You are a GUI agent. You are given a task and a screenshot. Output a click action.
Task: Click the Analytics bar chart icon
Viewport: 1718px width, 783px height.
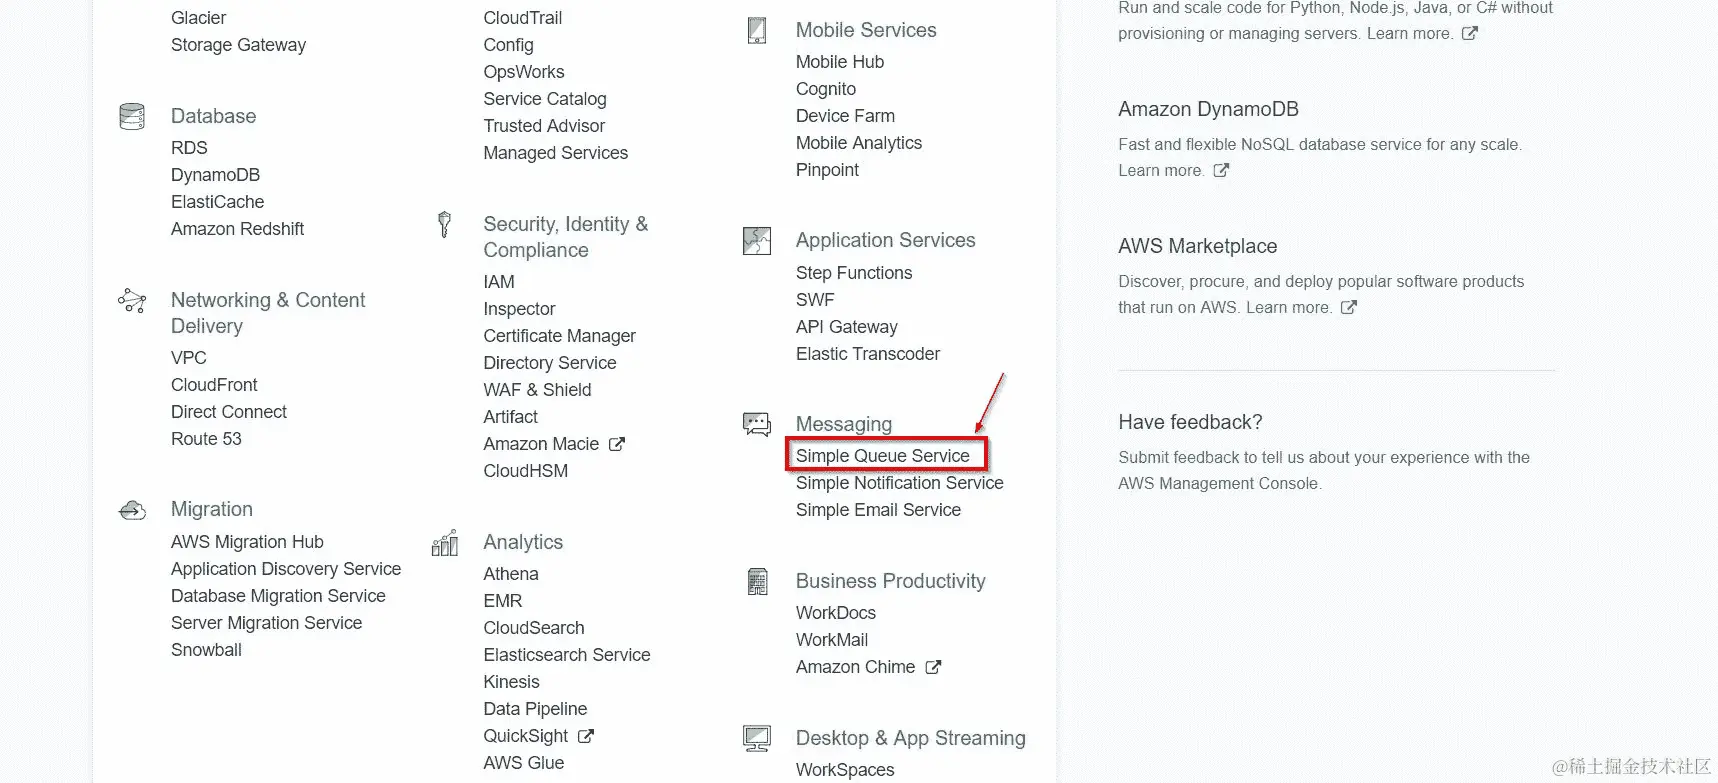point(445,542)
